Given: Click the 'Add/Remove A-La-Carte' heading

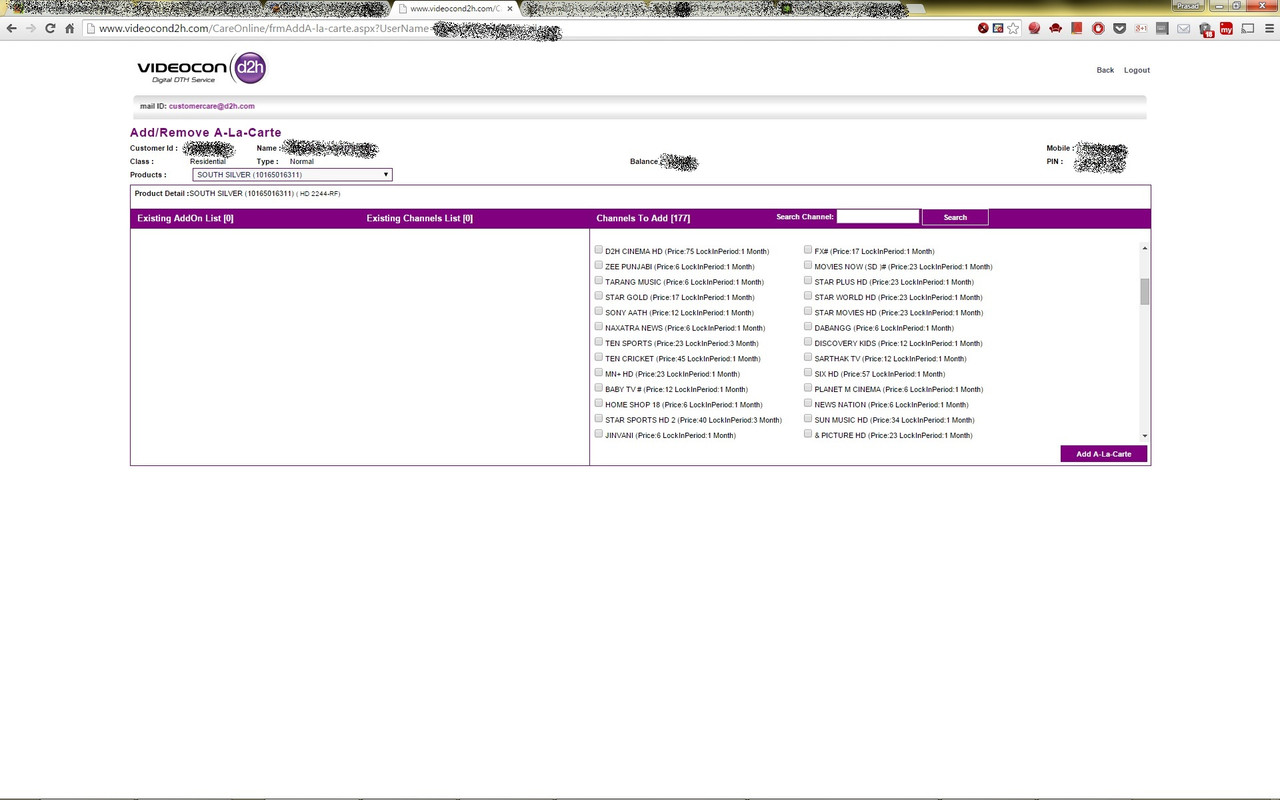Looking at the screenshot, I should pyautogui.click(x=206, y=133).
